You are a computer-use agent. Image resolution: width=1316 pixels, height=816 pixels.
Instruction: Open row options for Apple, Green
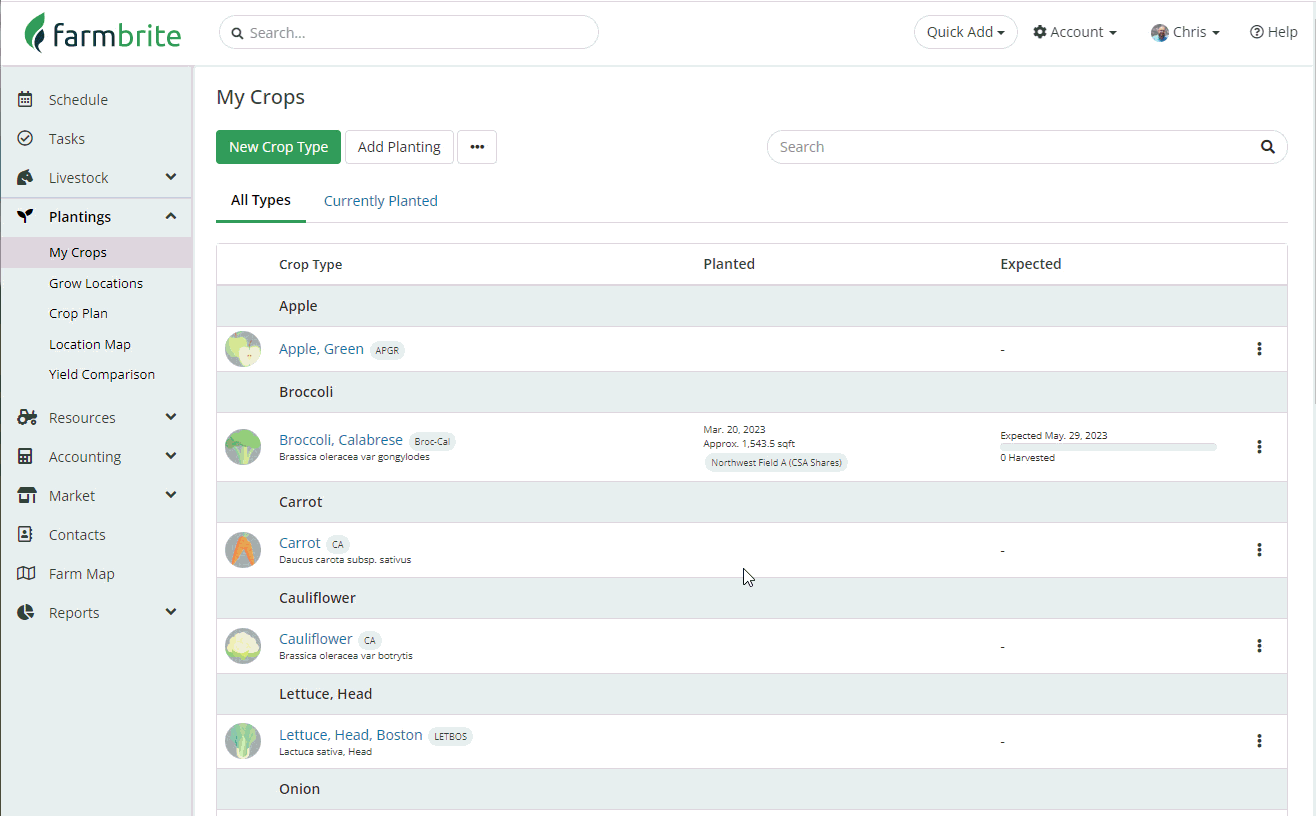[x=1259, y=349]
